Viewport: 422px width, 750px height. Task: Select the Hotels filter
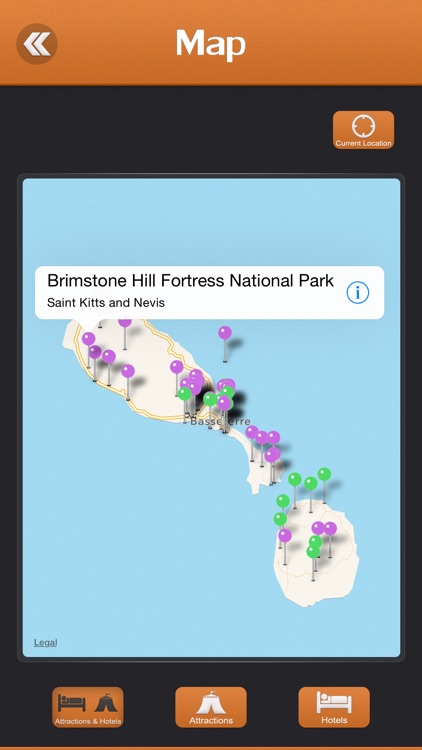pos(334,707)
